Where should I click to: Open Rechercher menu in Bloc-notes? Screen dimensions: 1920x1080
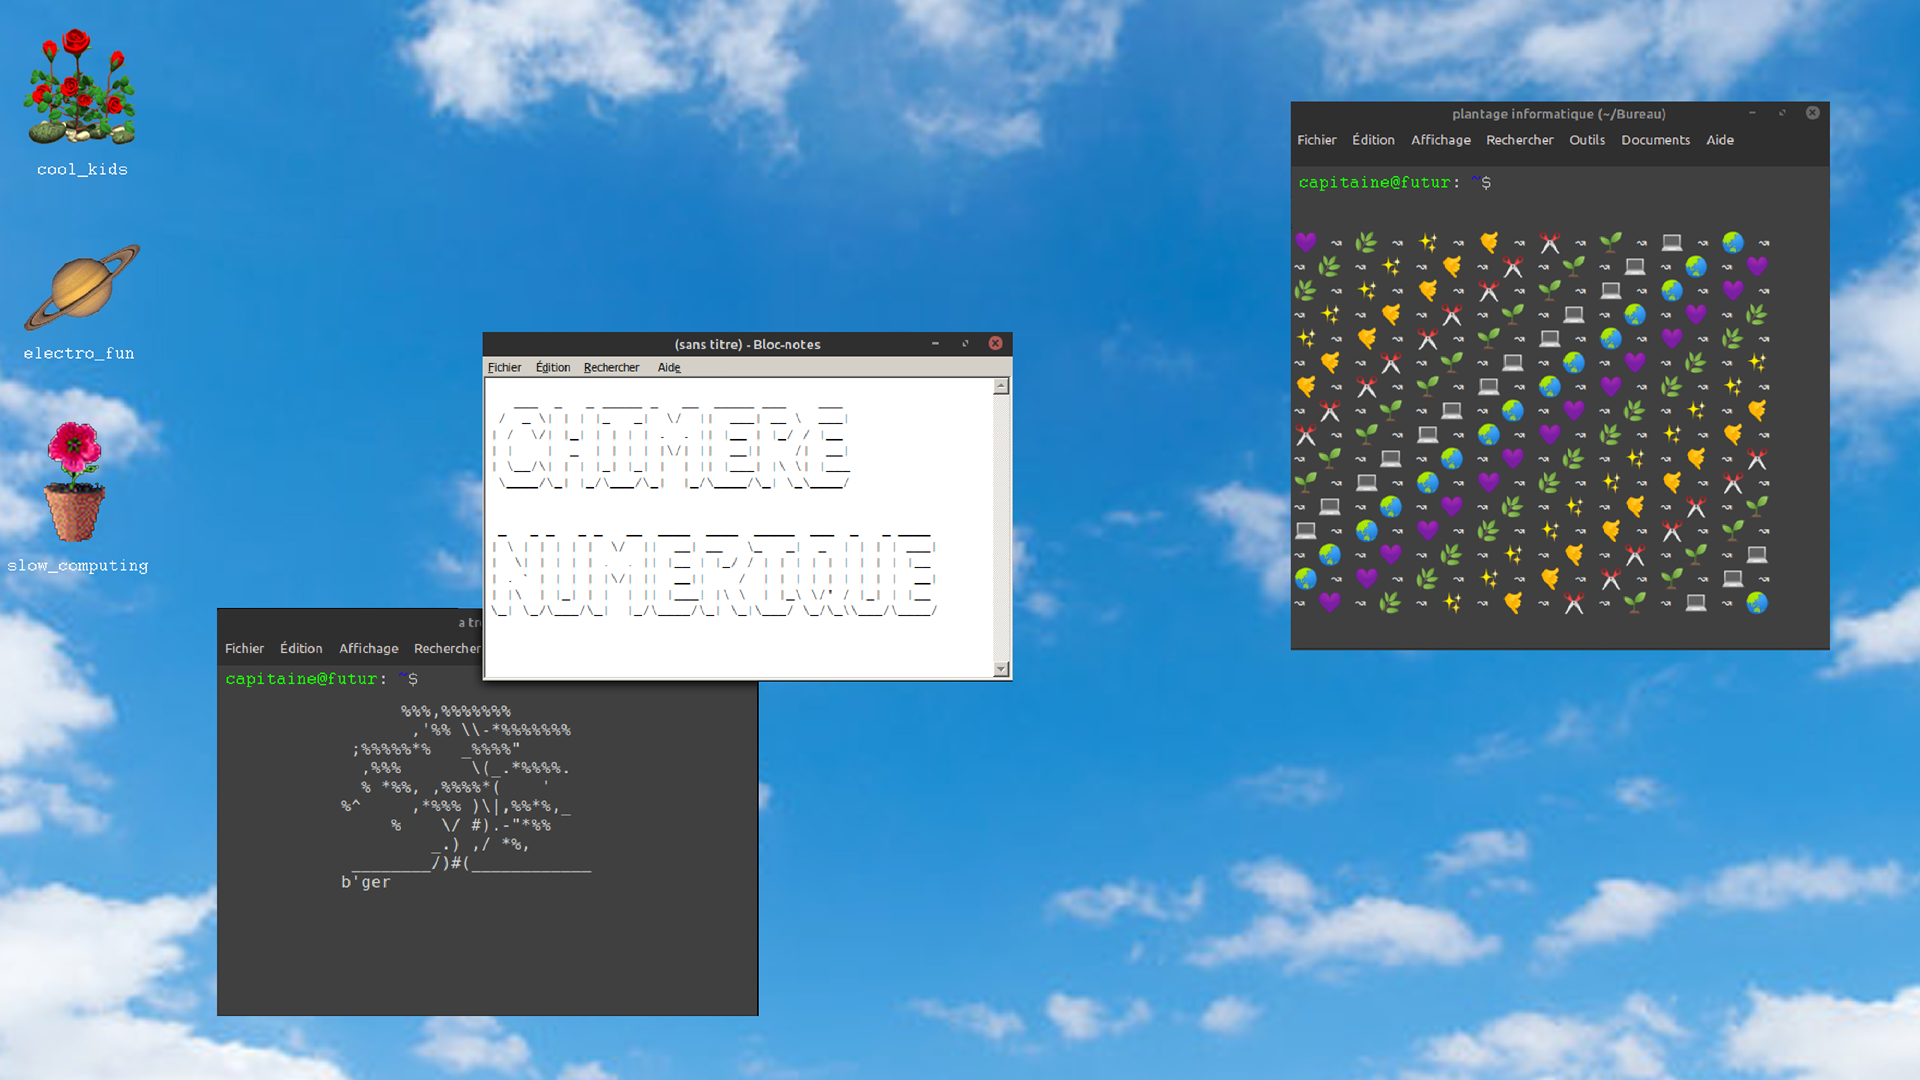click(611, 367)
